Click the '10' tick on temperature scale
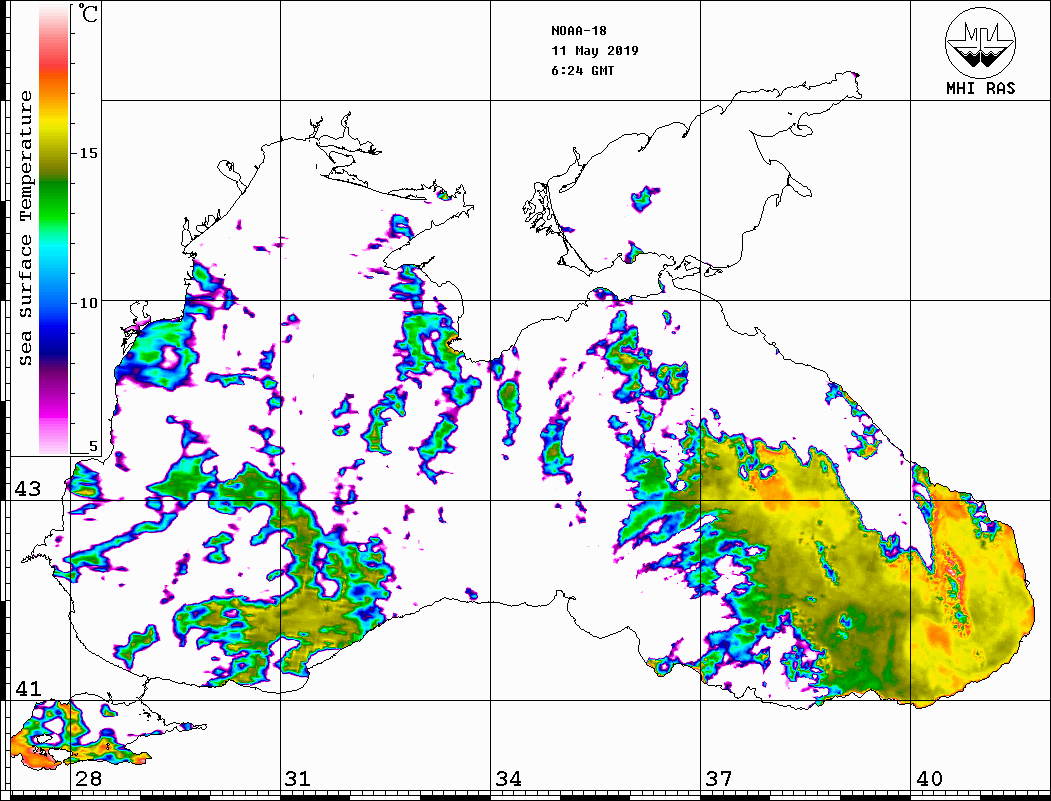 pyautogui.click(x=88, y=303)
